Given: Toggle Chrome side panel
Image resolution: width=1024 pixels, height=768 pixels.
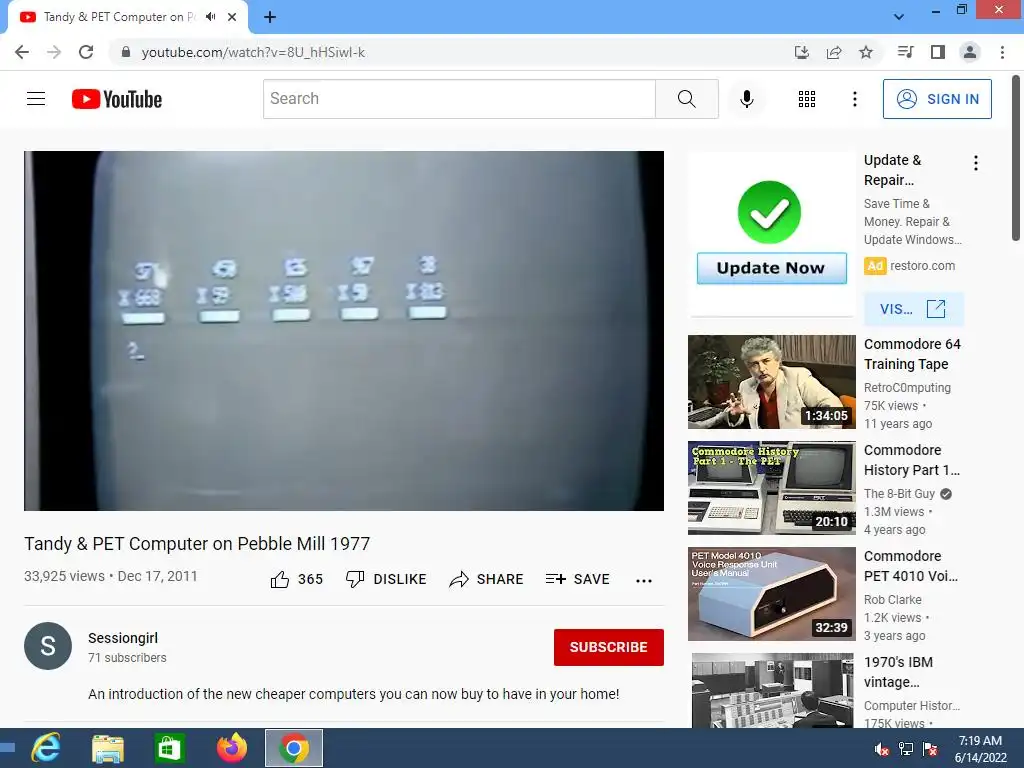Looking at the screenshot, I should click(x=938, y=52).
